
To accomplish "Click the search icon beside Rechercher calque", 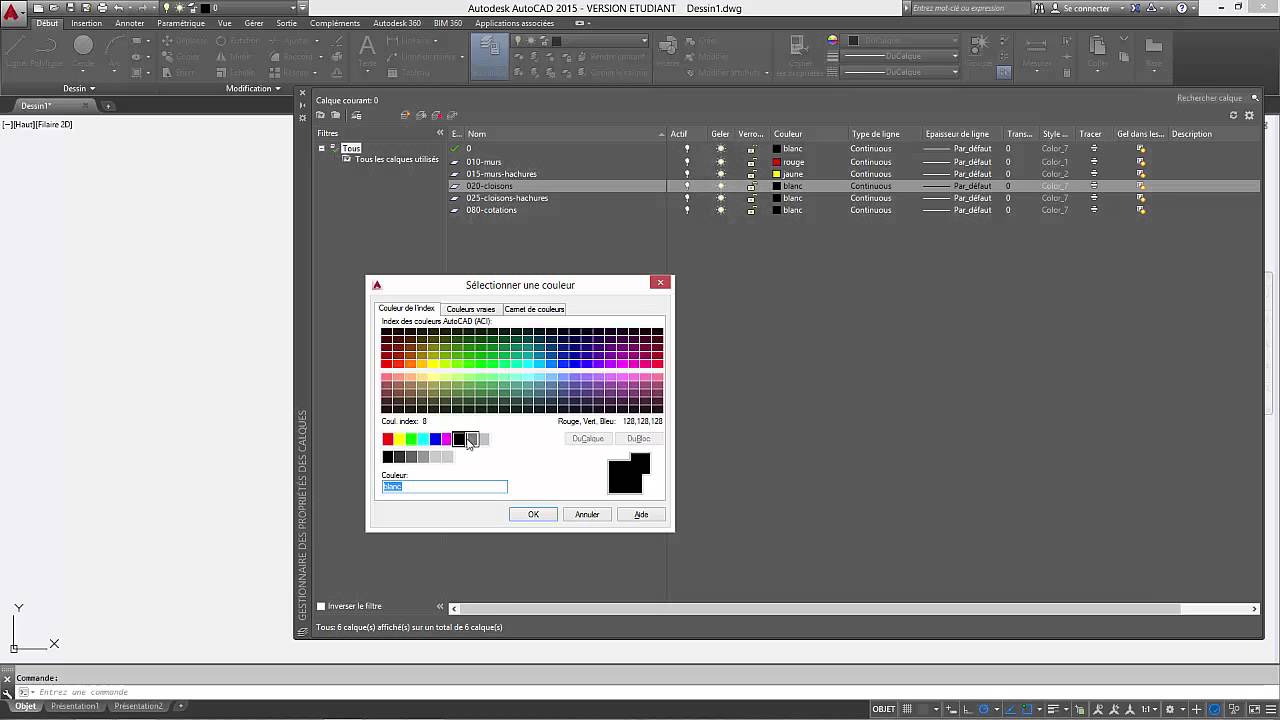I will [1256, 98].
